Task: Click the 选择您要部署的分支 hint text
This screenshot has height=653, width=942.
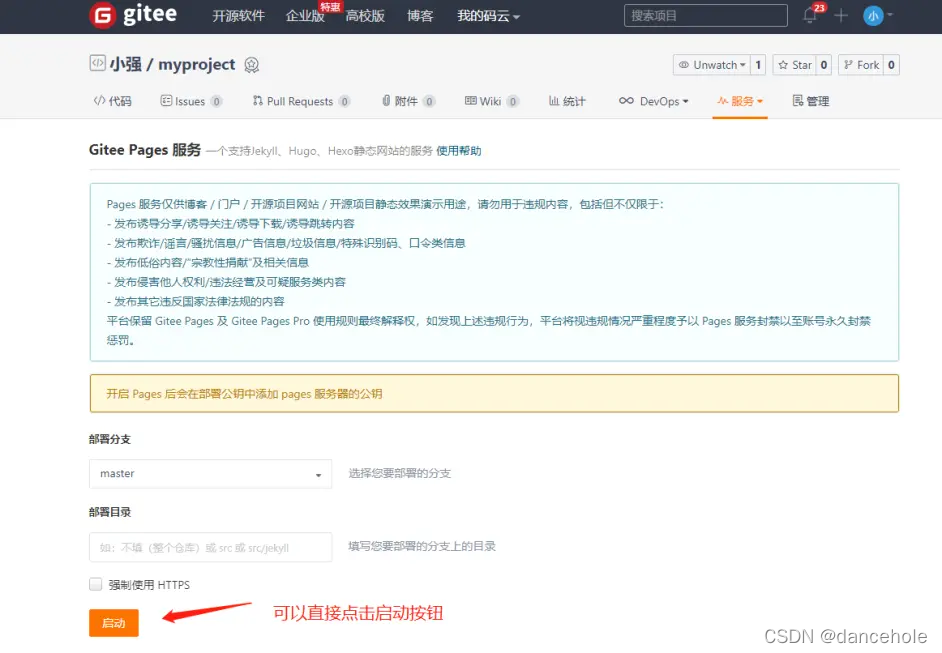Action: click(400, 473)
